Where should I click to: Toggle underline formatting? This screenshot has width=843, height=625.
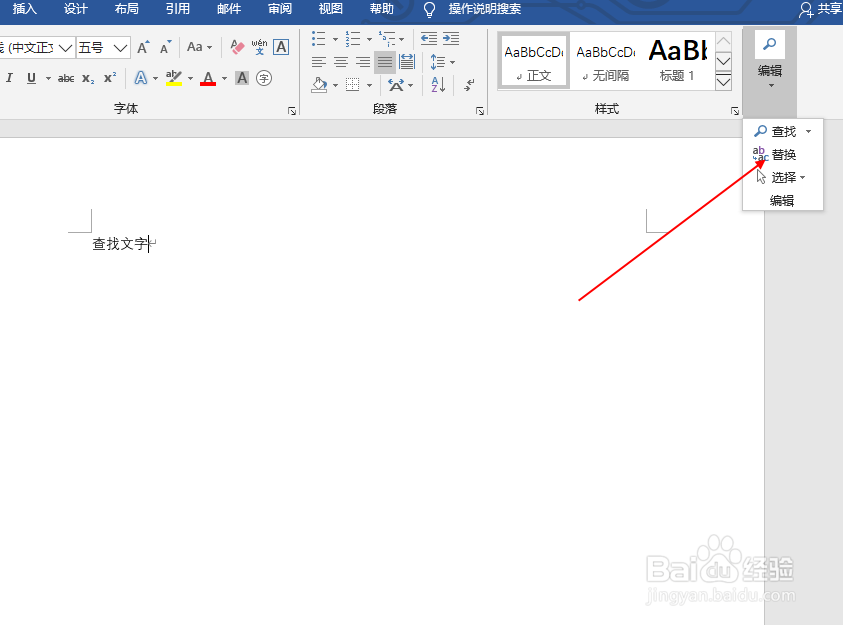pyautogui.click(x=31, y=78)
